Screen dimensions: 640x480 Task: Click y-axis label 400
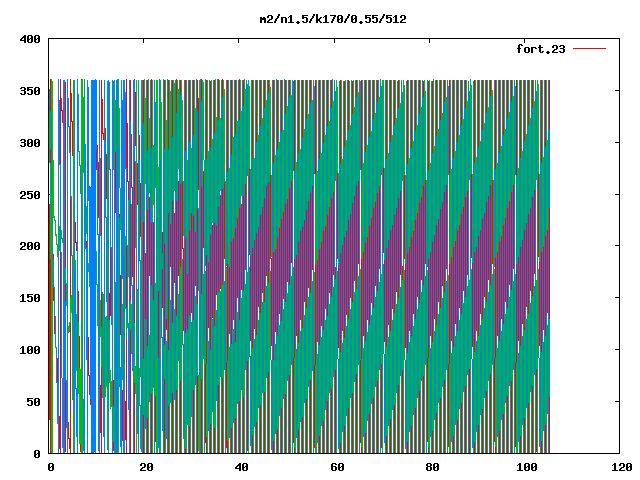(x=30, y=39)
